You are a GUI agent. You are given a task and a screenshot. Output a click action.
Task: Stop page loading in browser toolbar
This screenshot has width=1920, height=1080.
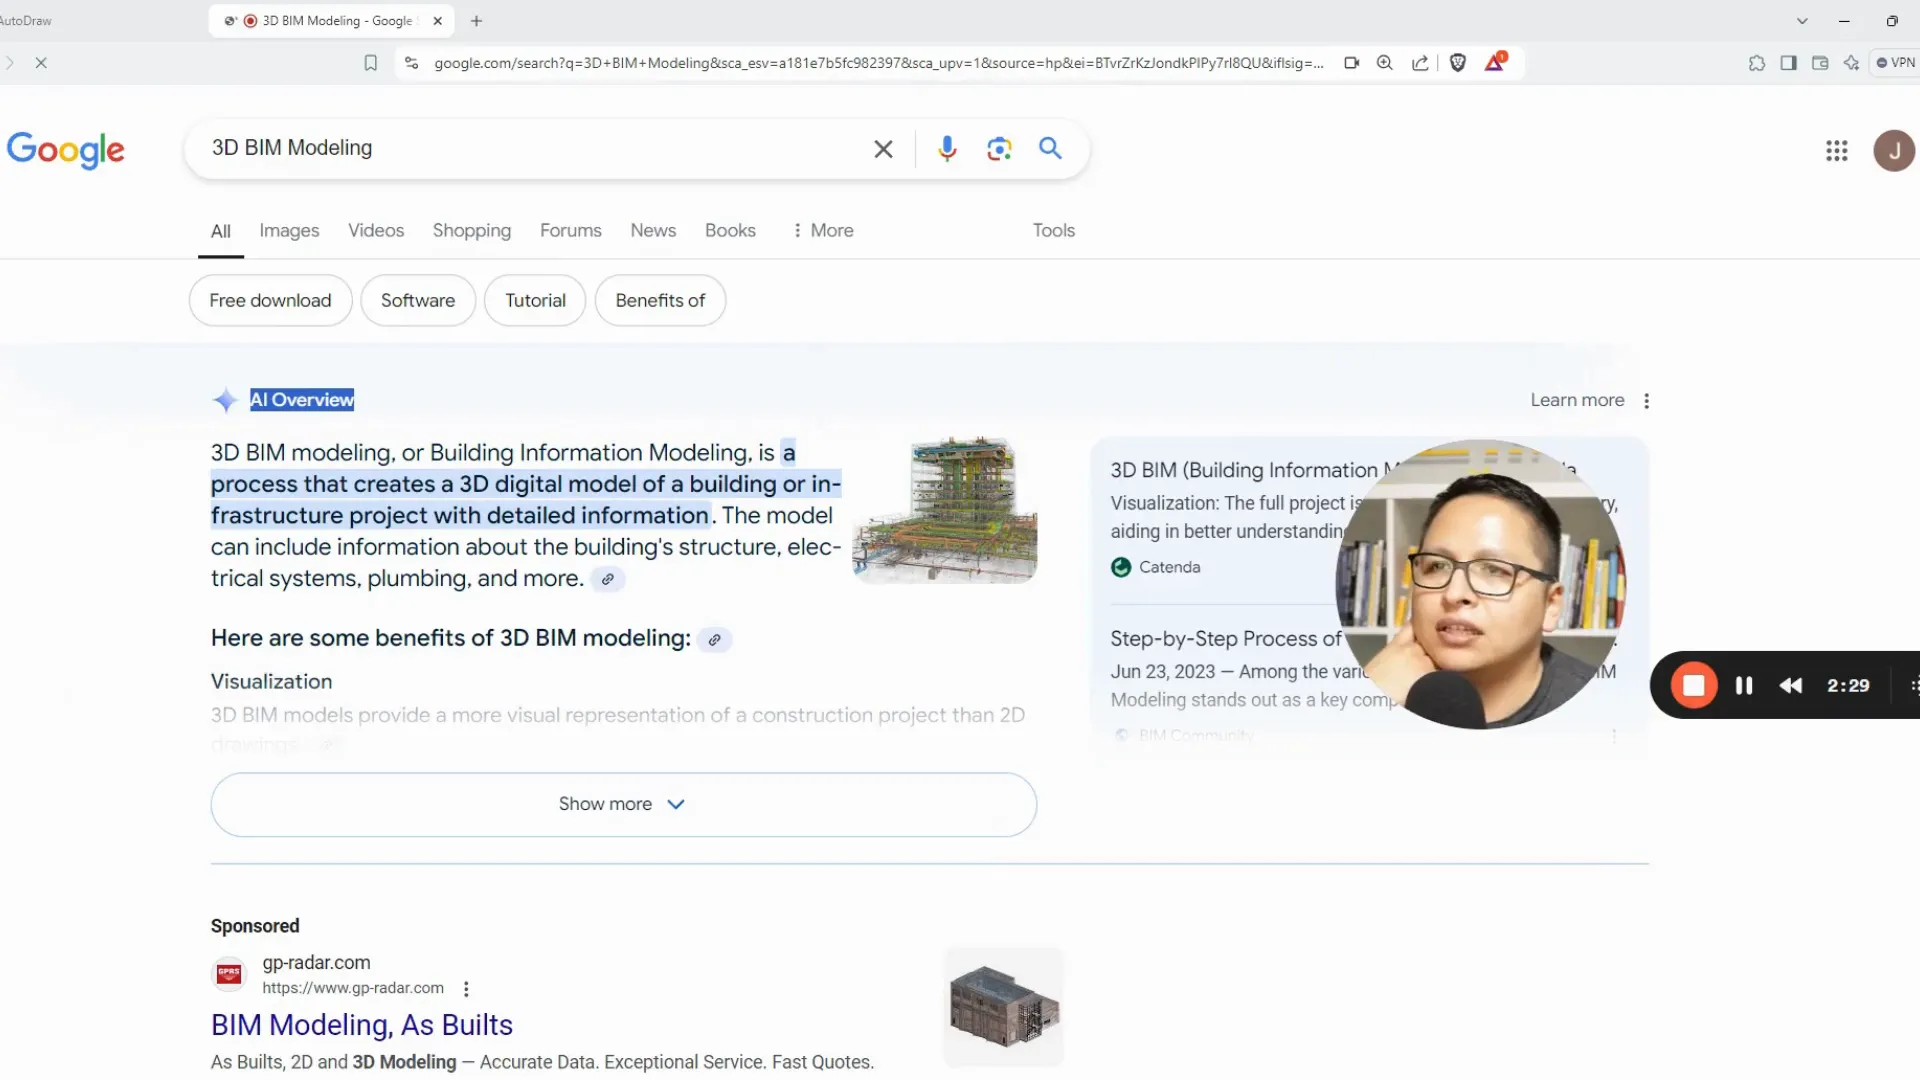click(41, 63)
